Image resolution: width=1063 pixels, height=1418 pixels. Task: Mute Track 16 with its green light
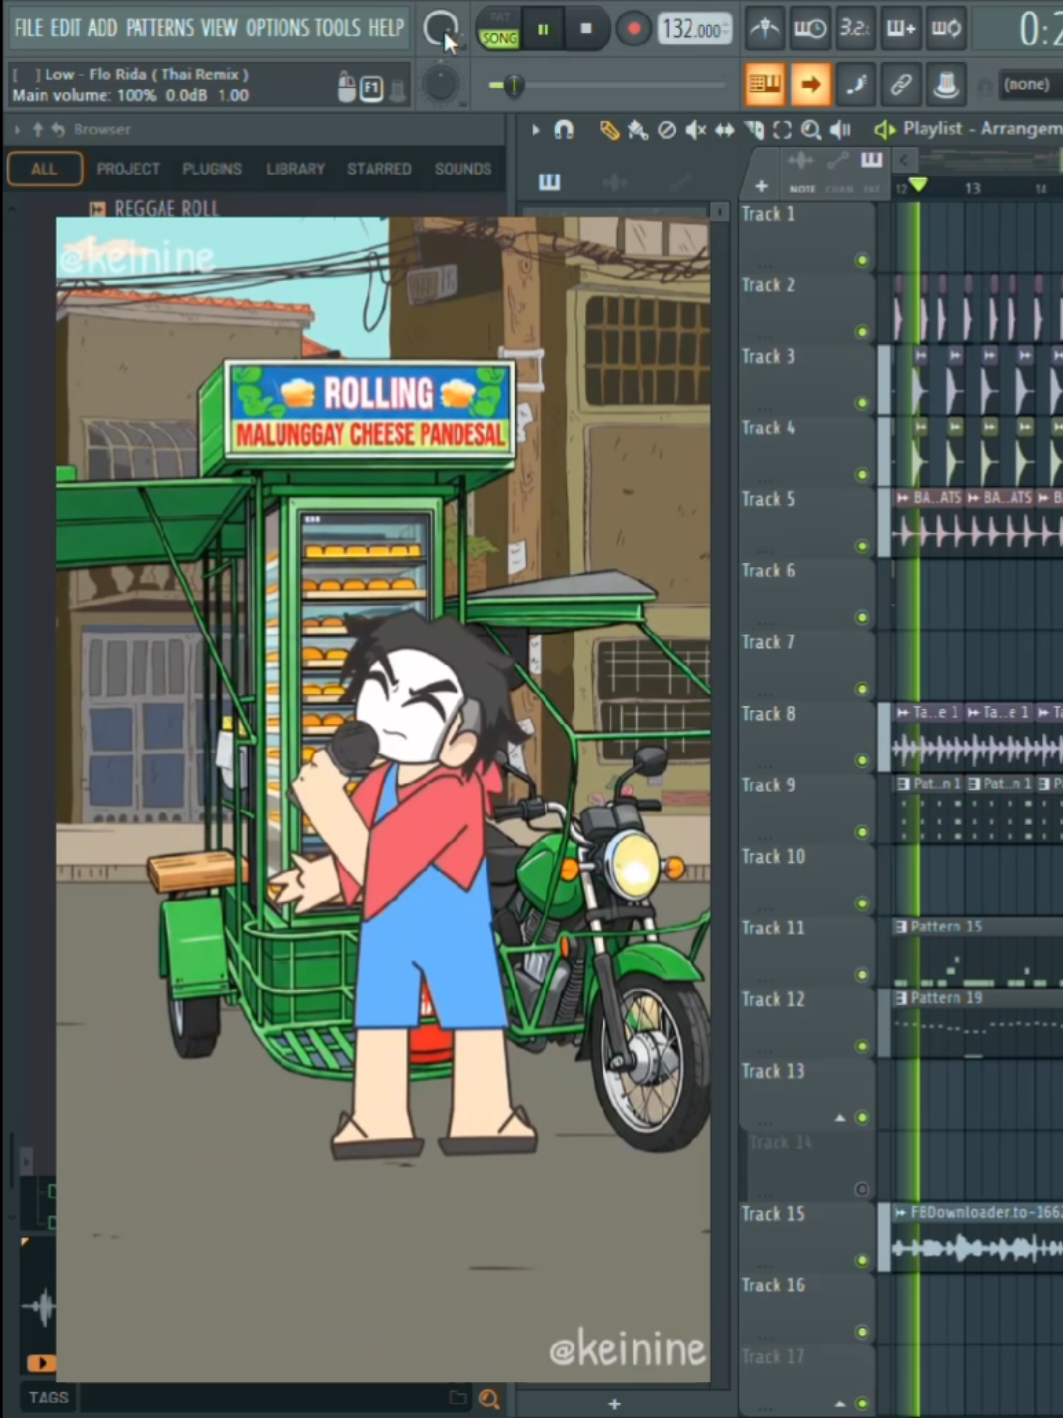[x=862, y=1332]
